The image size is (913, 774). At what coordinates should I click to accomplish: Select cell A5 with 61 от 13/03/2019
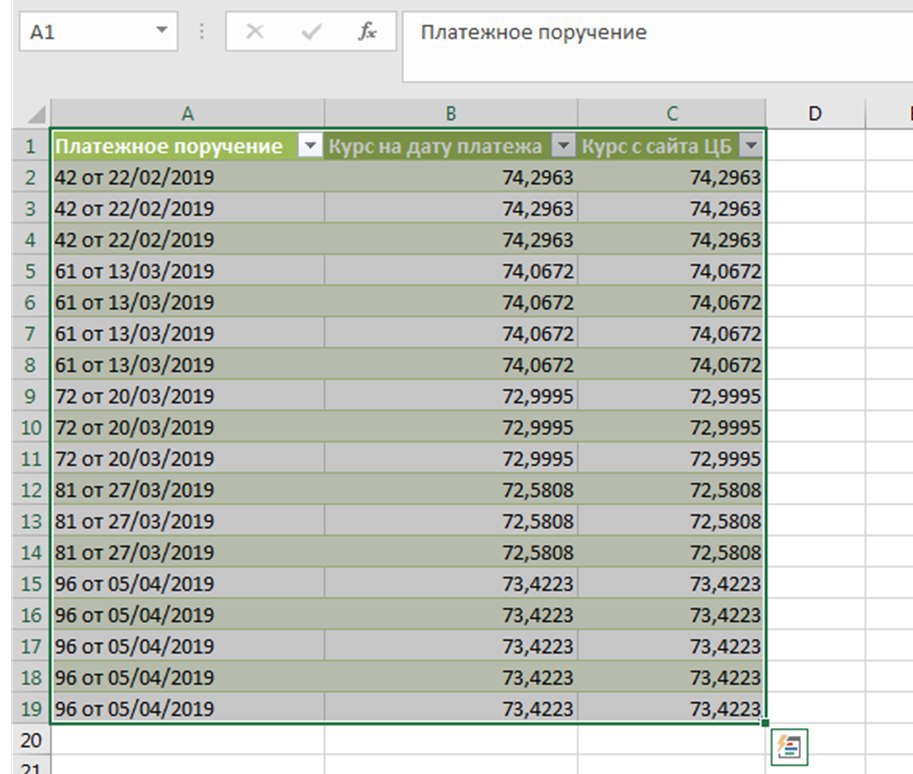pos(187,271)
